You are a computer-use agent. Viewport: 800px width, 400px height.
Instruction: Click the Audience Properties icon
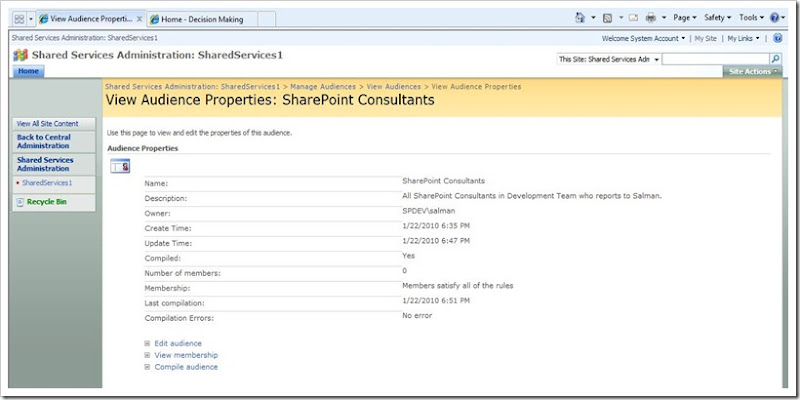click(118, 166)
